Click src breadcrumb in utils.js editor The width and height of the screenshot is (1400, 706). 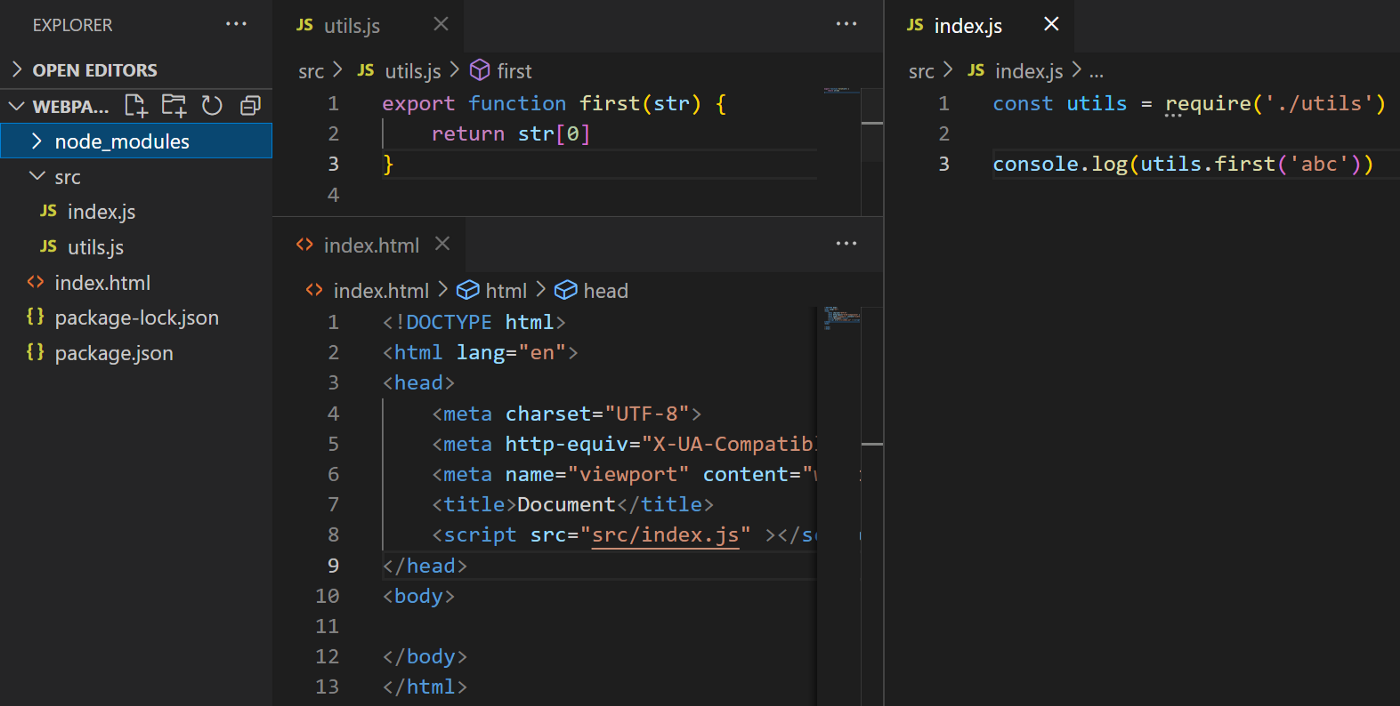point(311,71)
